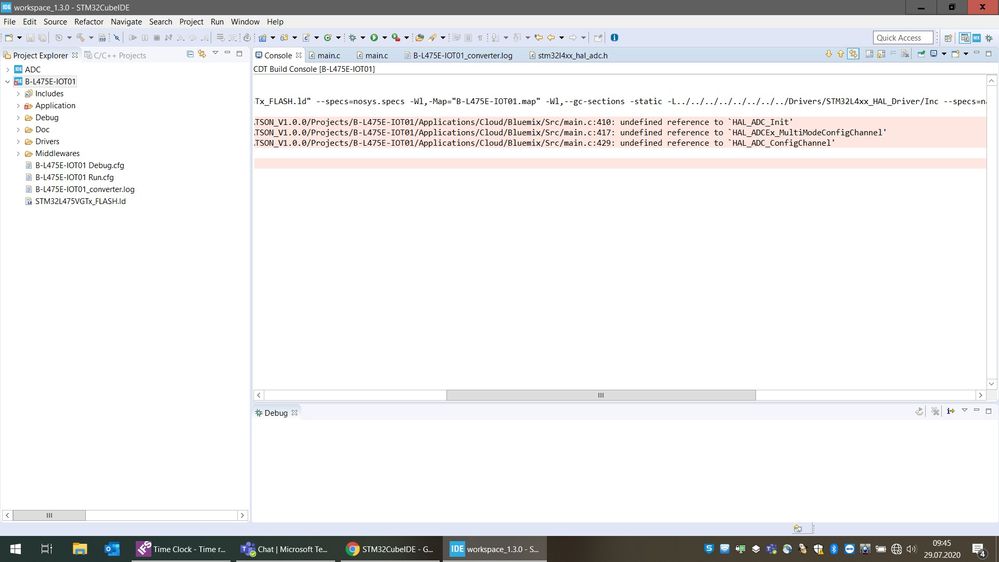999x562 pixels.
Task: Click the Quick Access search field
Action: (903, 38)
